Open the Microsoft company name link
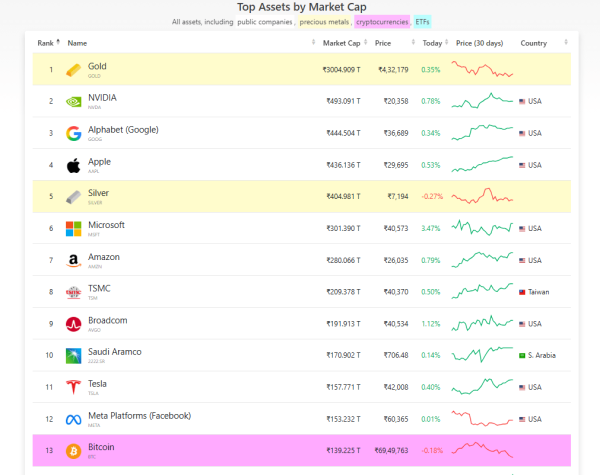The width and height of the screenshot is (600, 475). point(106,225)
